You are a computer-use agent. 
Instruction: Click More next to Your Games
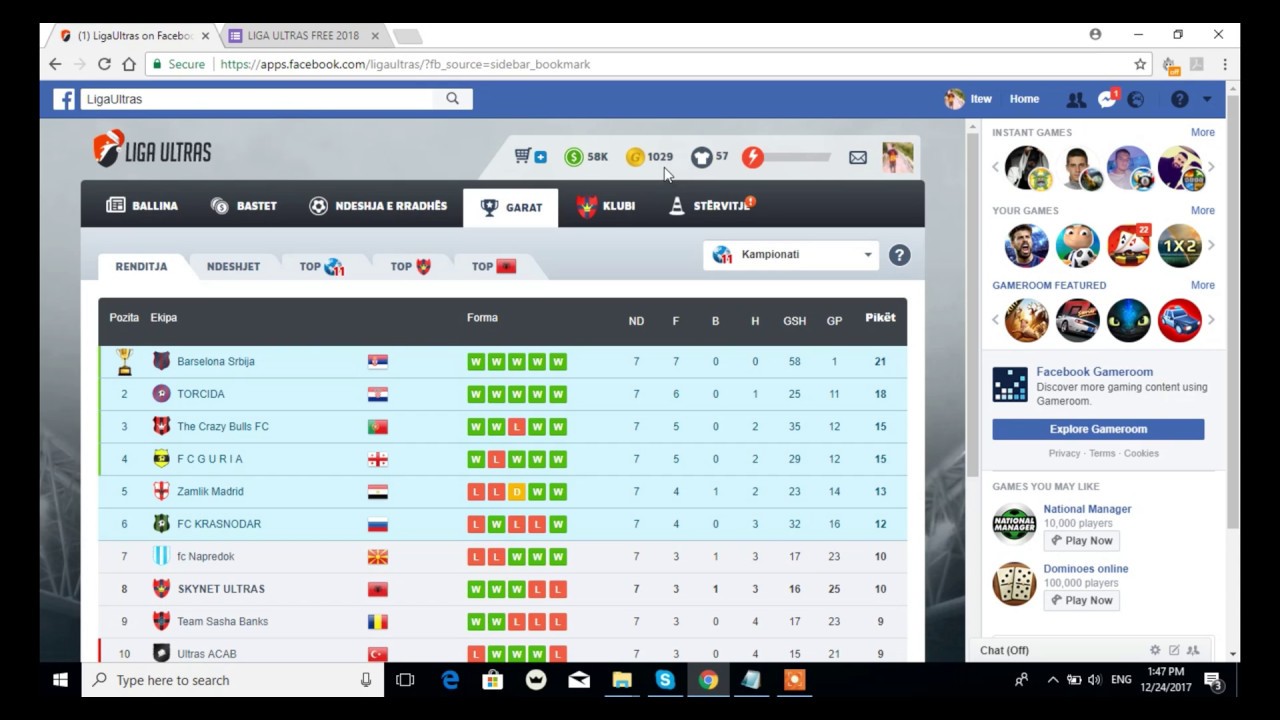1202,211
